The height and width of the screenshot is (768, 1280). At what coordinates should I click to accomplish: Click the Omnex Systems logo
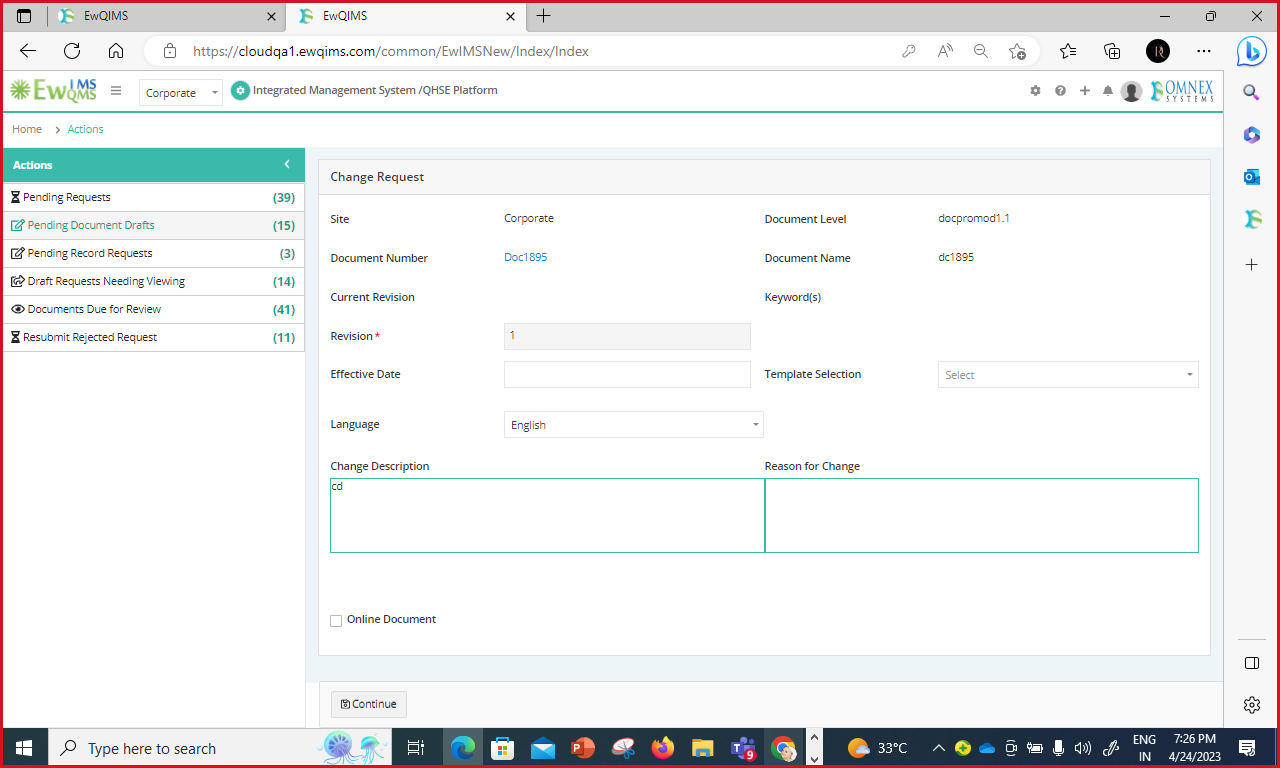(1182, 91)
